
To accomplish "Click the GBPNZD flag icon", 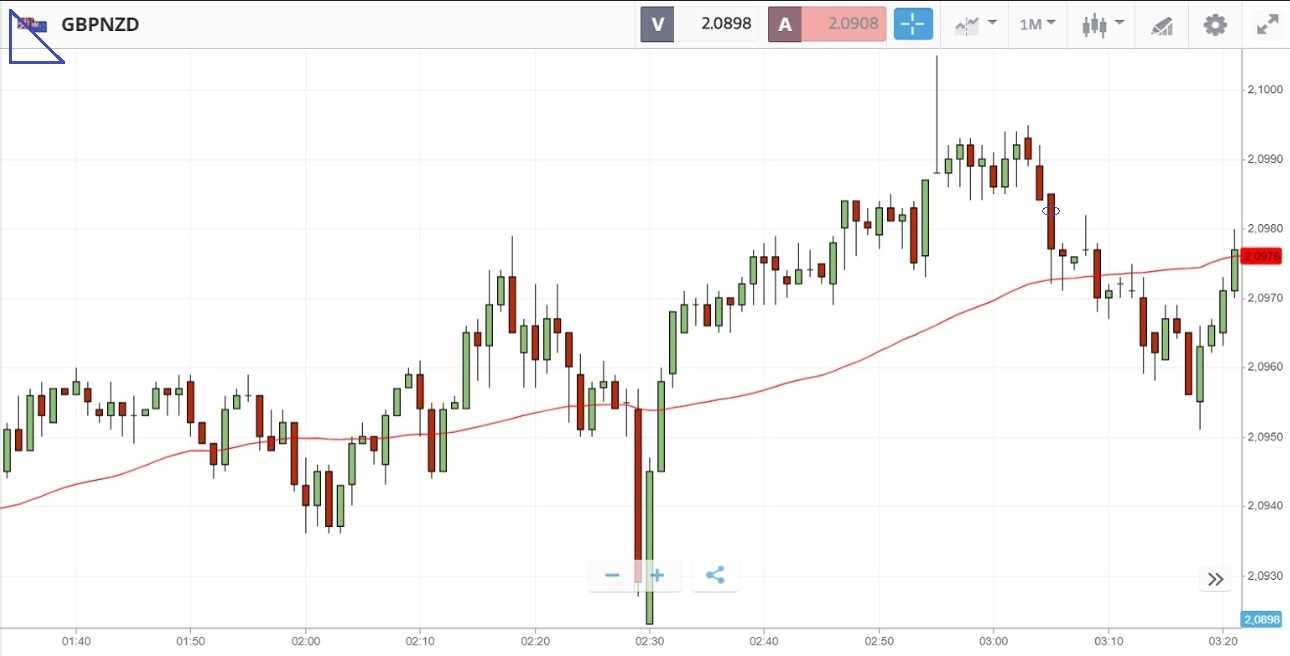I will pos(32,24).
